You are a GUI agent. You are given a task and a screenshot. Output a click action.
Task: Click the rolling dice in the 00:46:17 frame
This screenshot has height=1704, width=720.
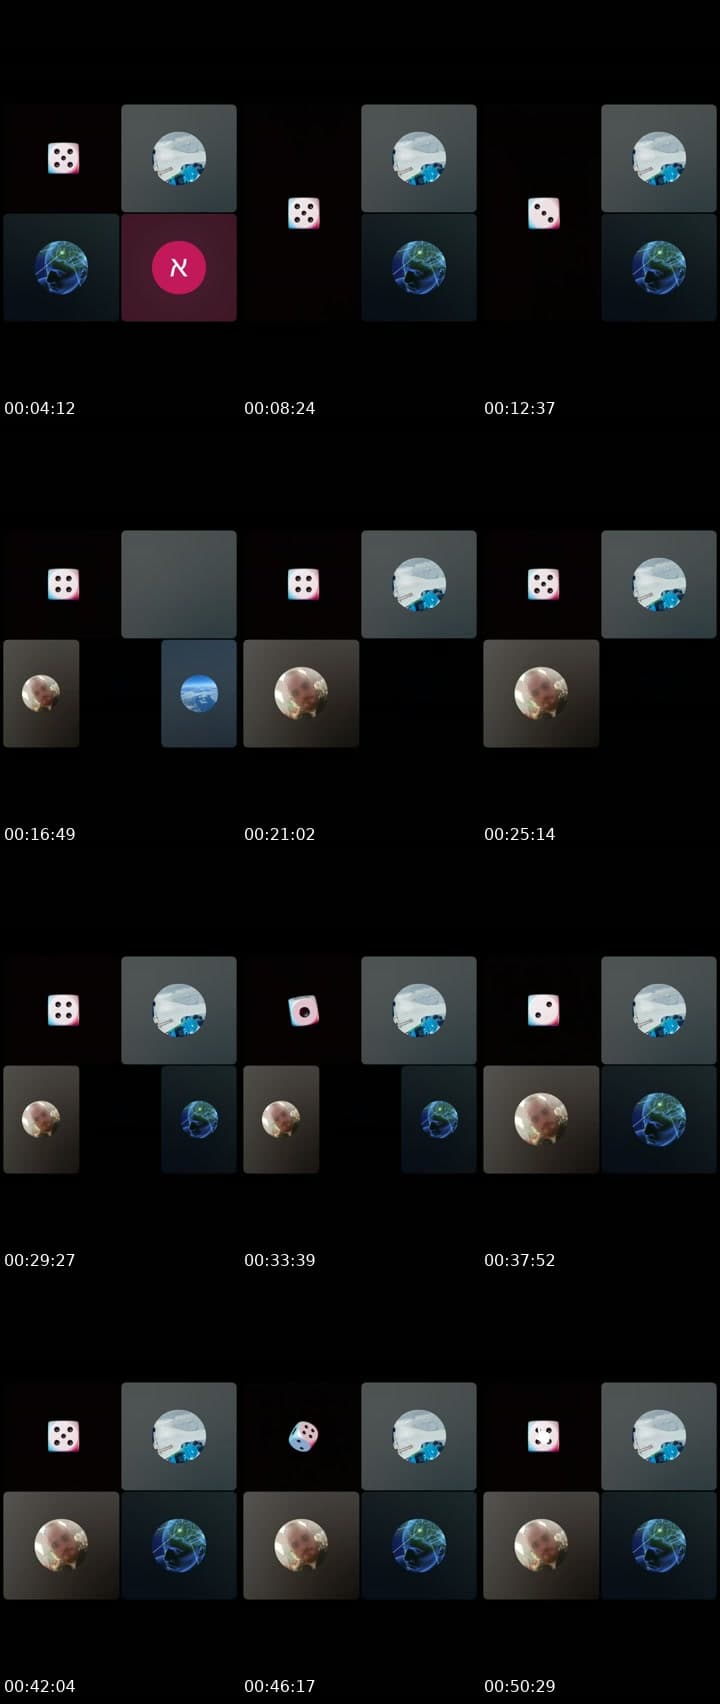[x=303, y=1437]
